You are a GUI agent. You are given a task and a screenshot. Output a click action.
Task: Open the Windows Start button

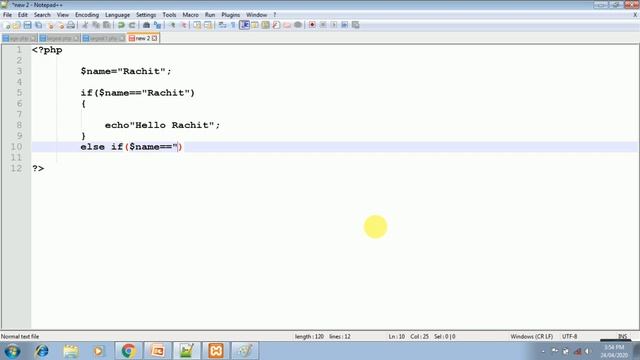(x=12, y=351)
